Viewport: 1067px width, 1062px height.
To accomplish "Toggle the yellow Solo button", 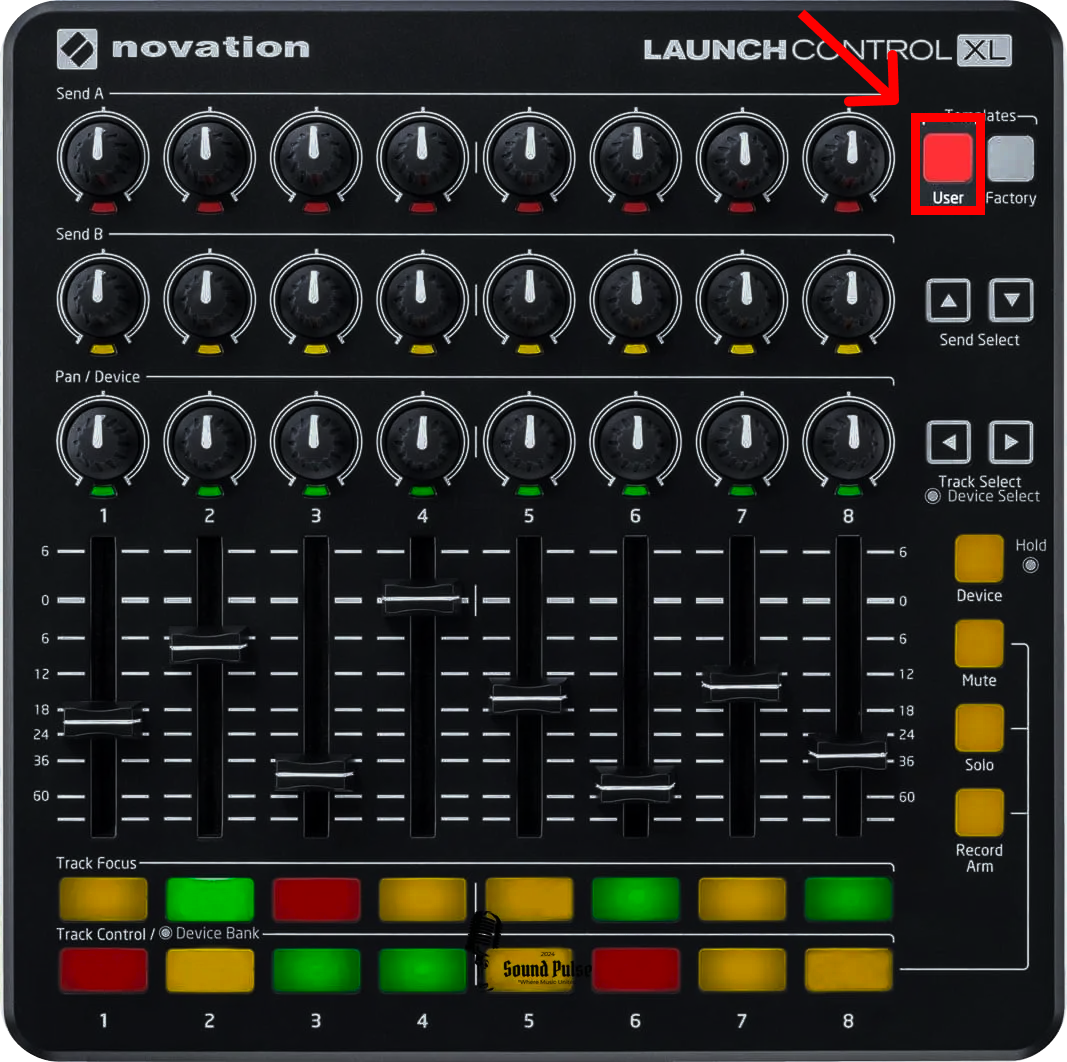I will [979, 728].
